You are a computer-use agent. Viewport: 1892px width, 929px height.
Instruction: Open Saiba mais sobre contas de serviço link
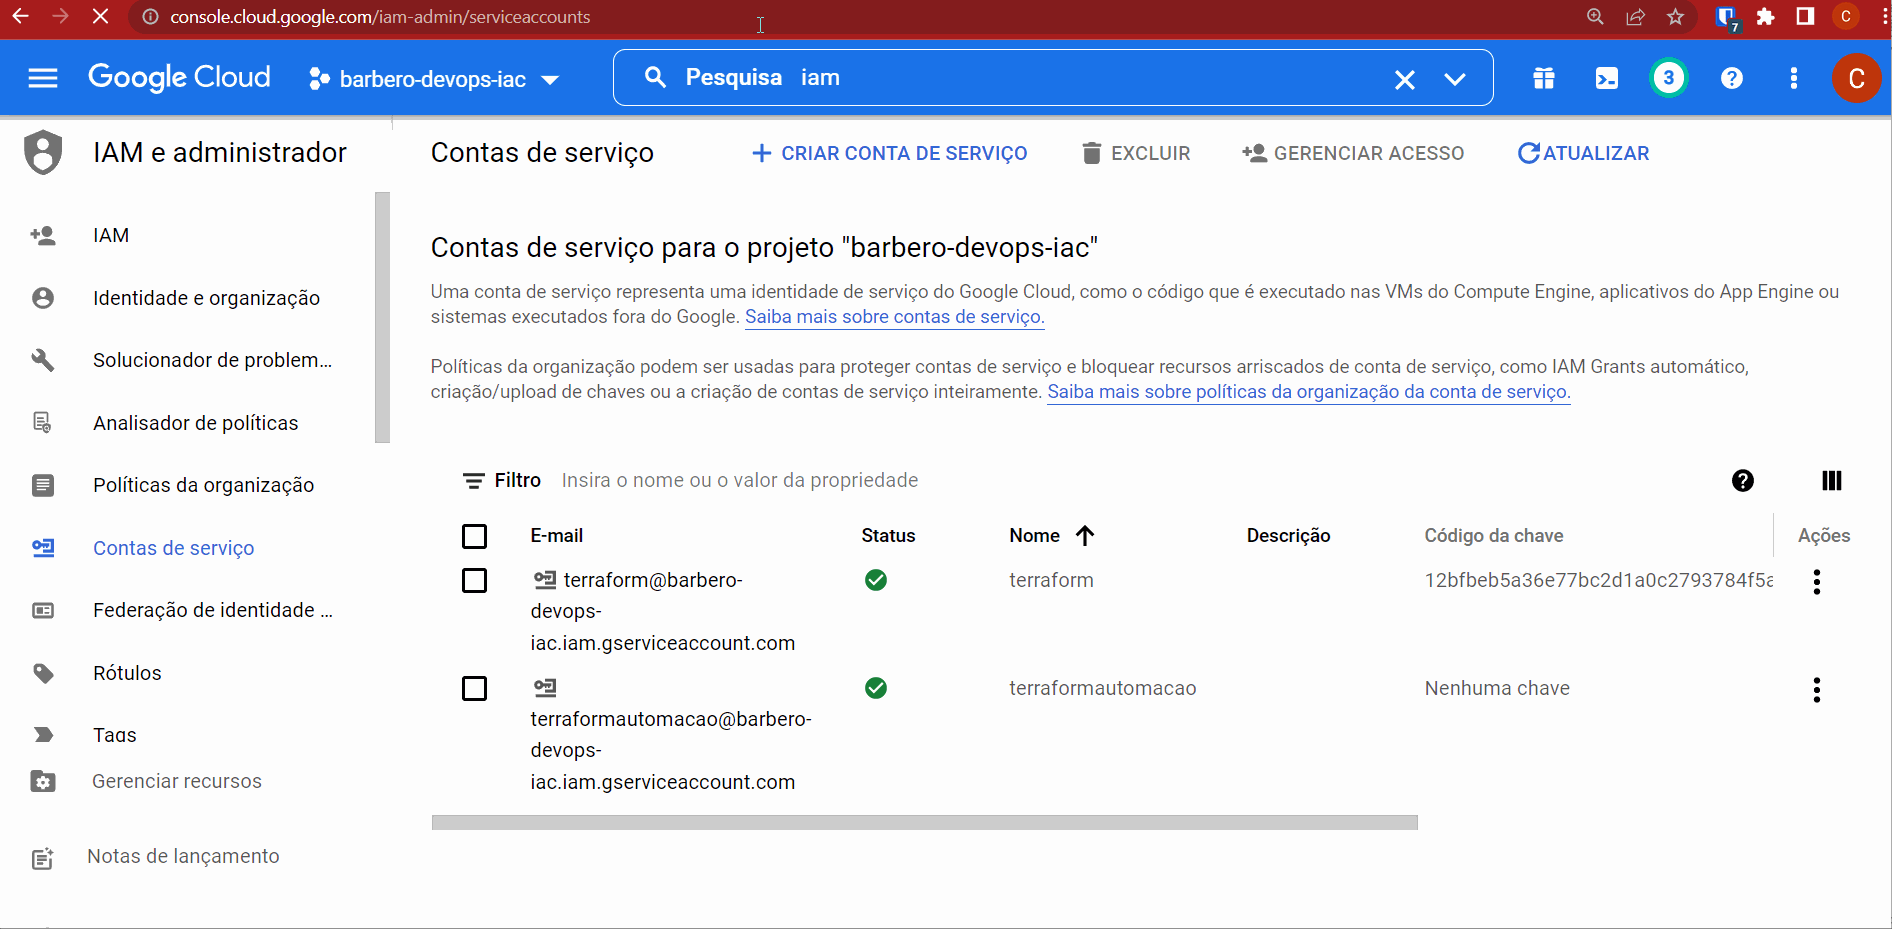click(894, 317)
